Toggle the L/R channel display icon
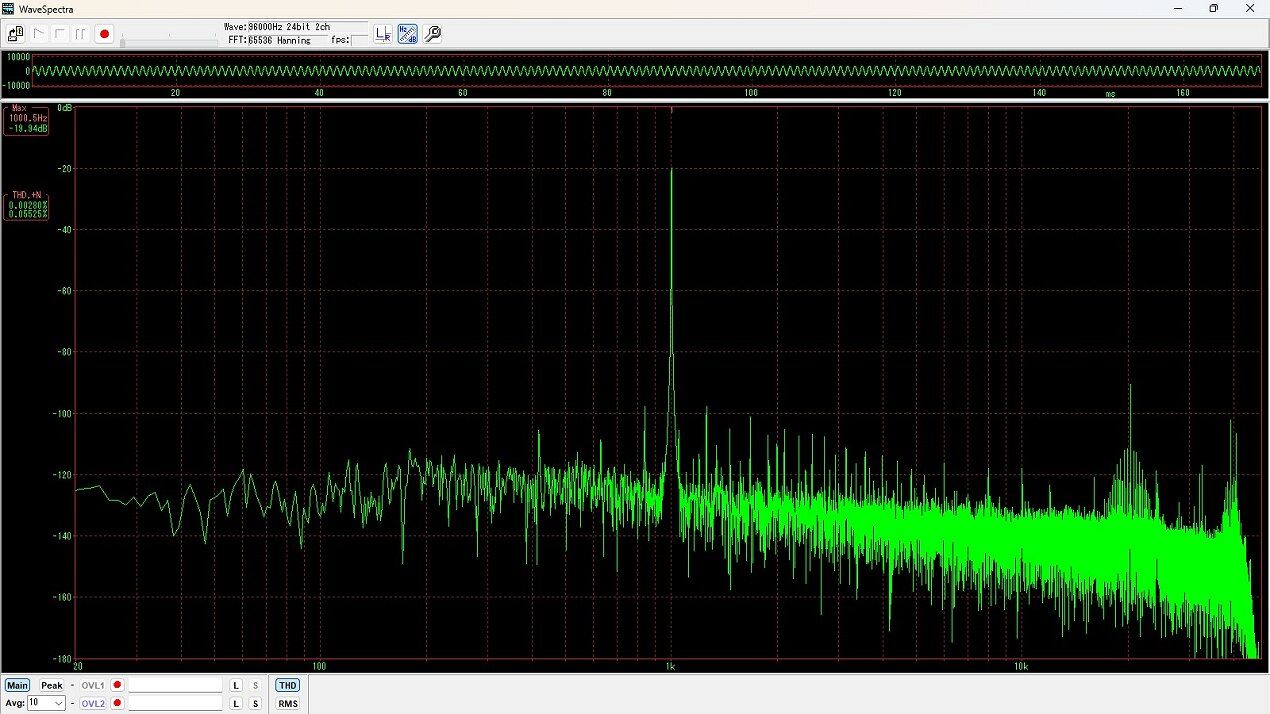 383,34
